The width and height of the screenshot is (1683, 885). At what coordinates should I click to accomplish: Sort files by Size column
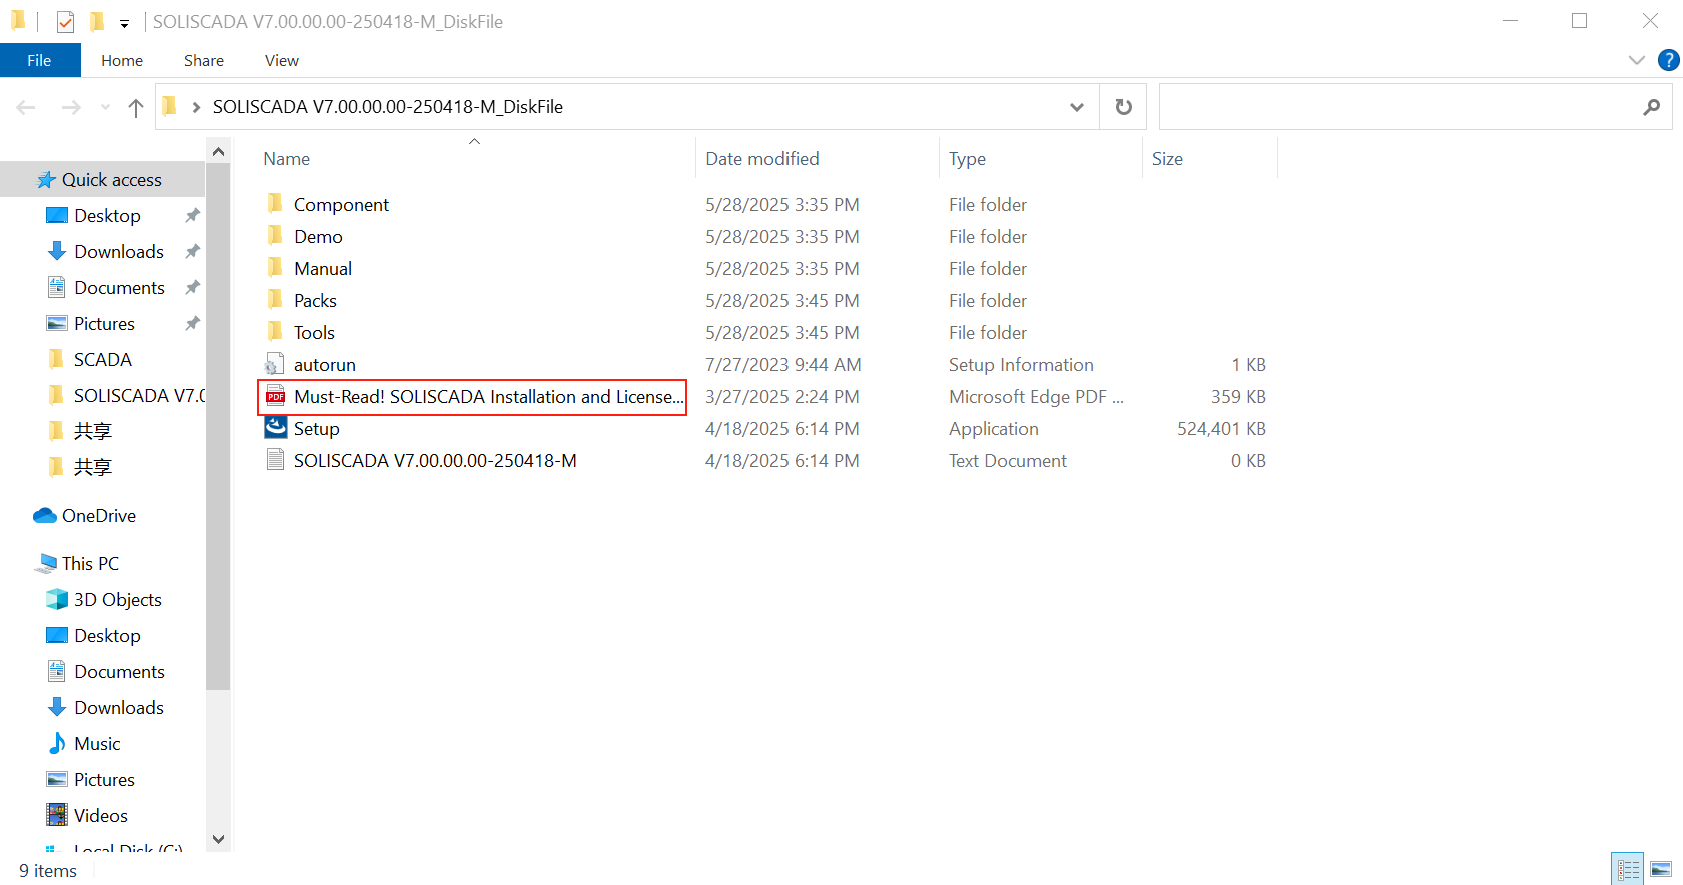[1167, 159]
